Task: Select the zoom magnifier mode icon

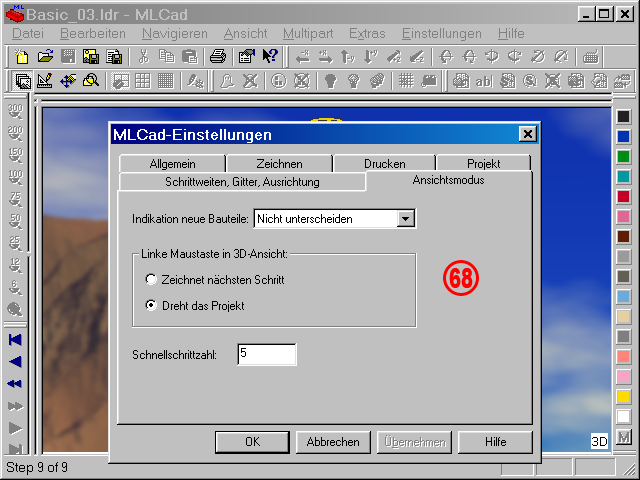Action: tap(91, 81)
